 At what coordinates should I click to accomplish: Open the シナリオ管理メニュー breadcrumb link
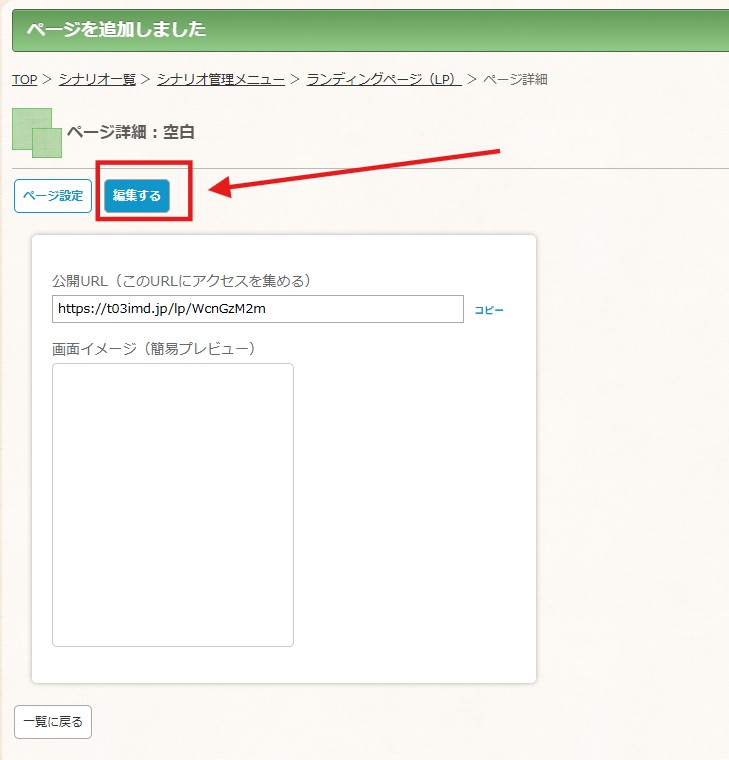(221, 79)
